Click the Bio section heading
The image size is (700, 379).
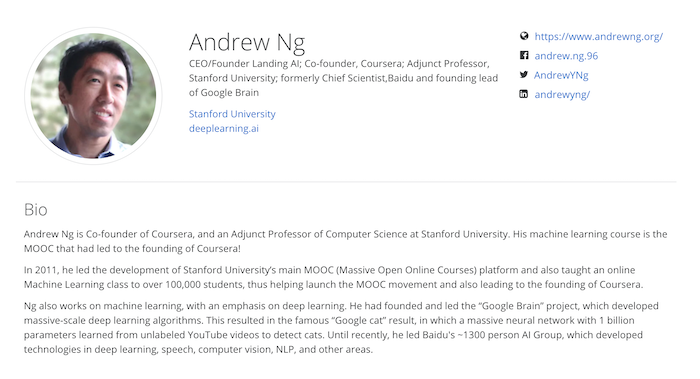click(x=36, y=209)
